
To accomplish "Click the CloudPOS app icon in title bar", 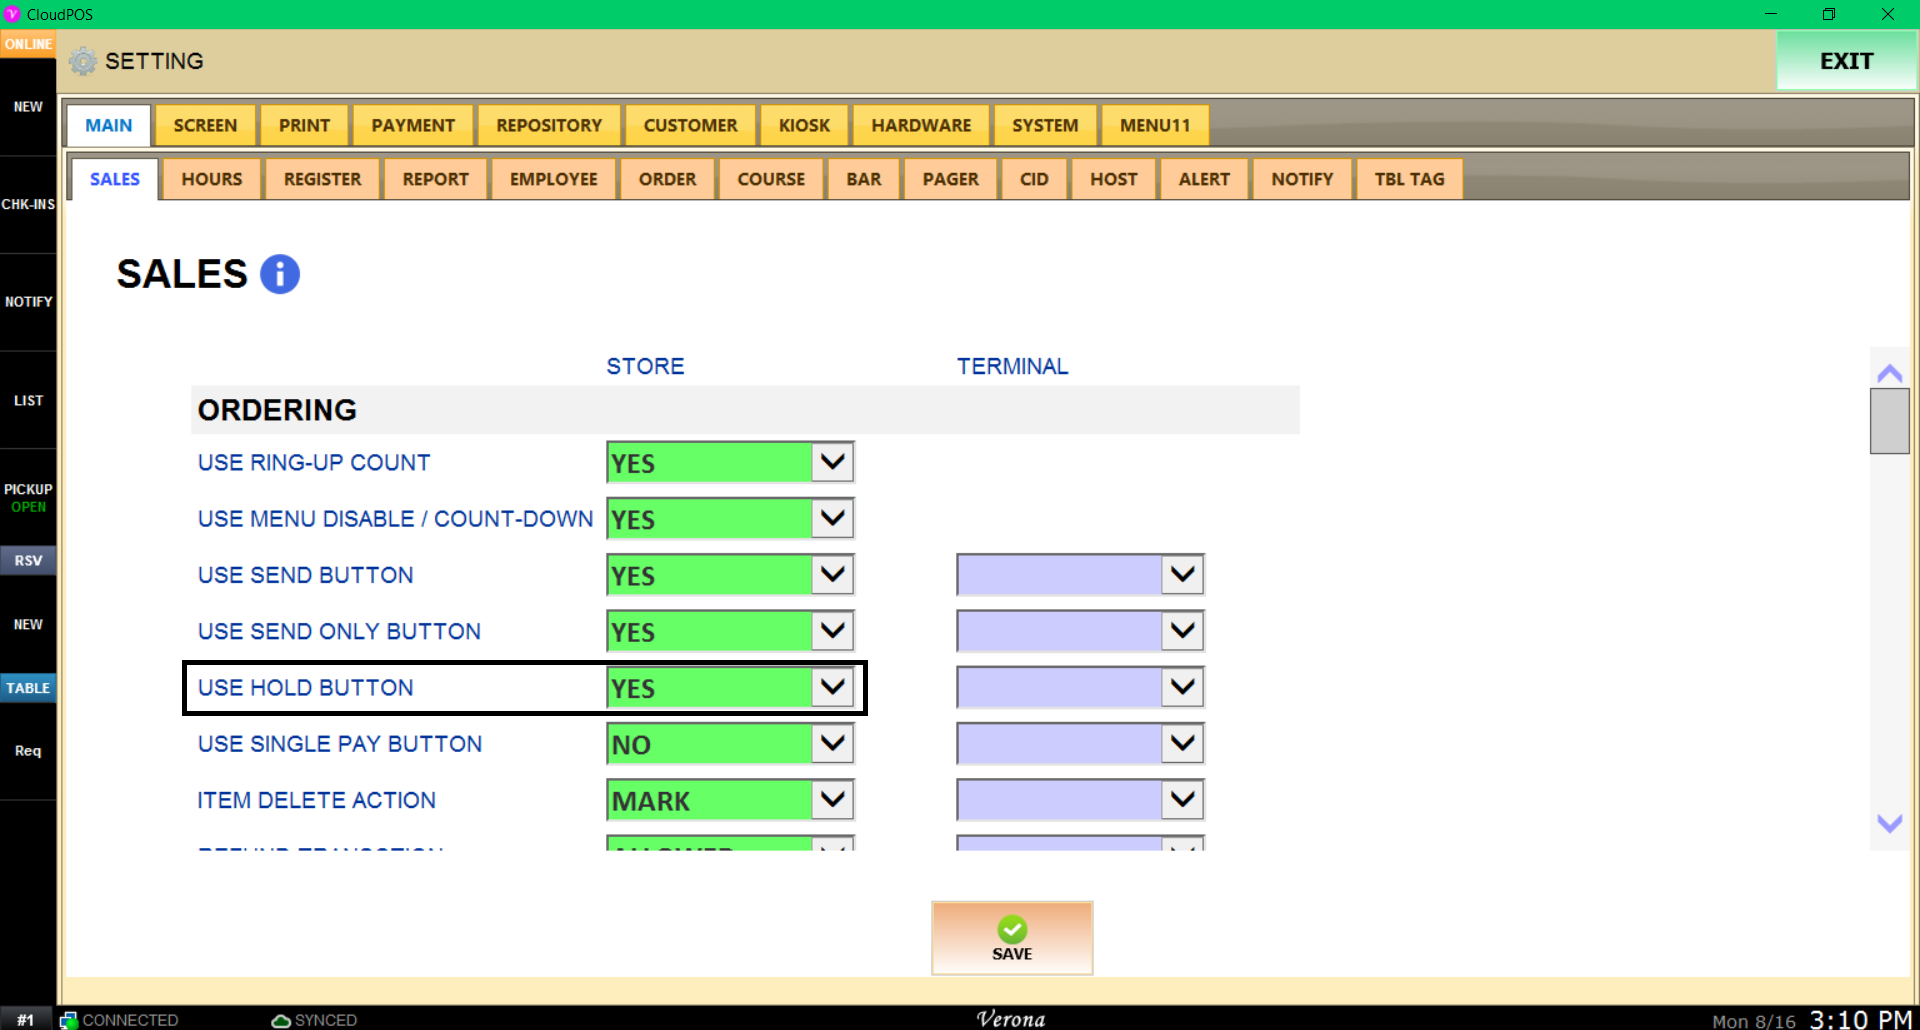I will point(12,14).
